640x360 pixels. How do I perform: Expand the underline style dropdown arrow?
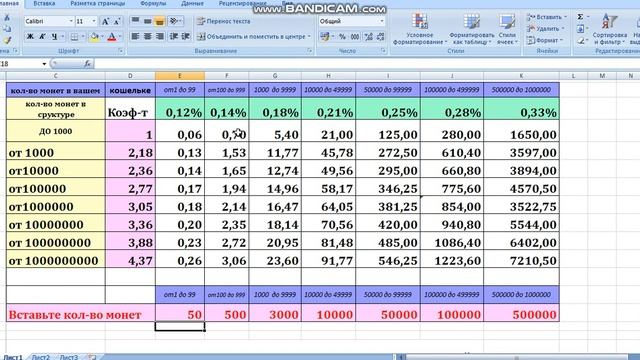pos(62,37)
